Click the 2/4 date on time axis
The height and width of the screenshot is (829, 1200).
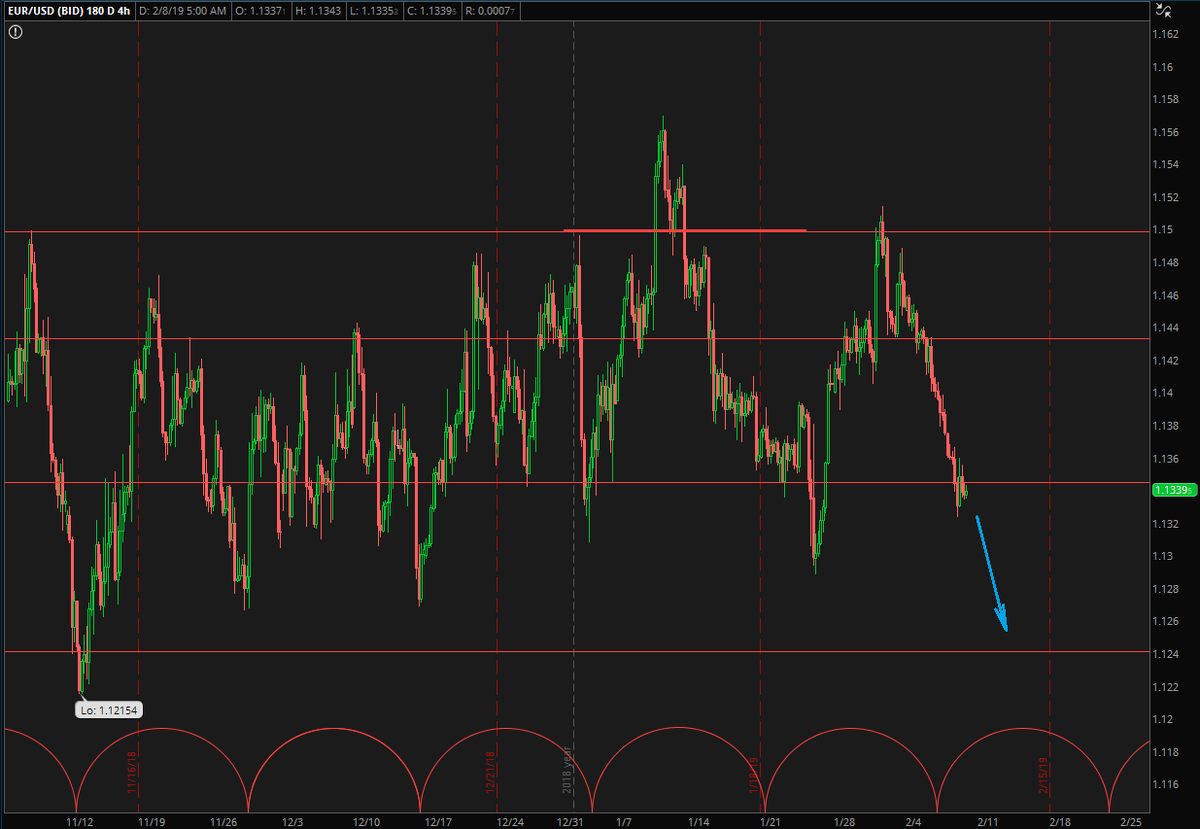tap(913, 821)
